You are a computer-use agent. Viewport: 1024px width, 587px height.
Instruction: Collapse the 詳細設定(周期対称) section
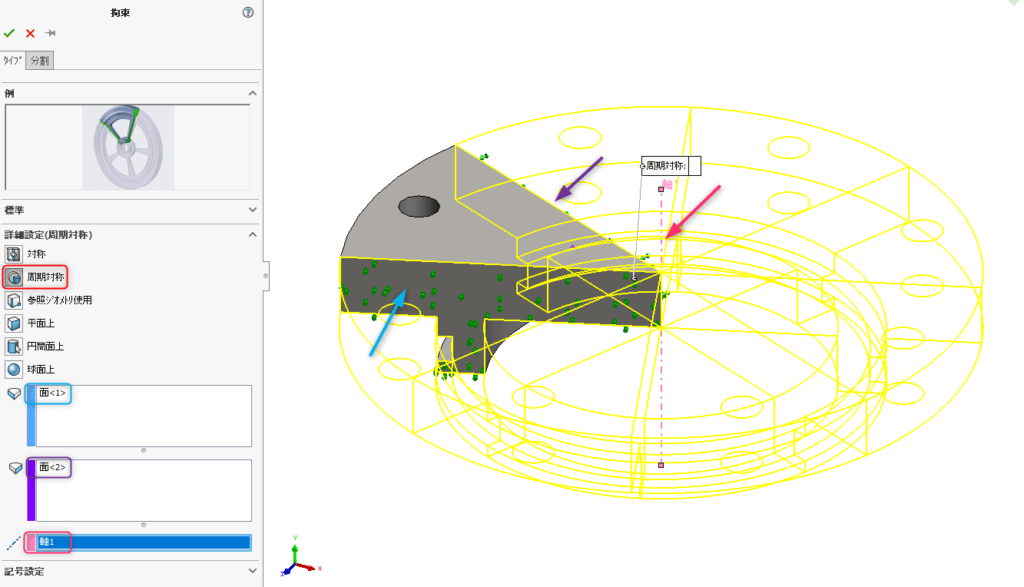point(252,234)
